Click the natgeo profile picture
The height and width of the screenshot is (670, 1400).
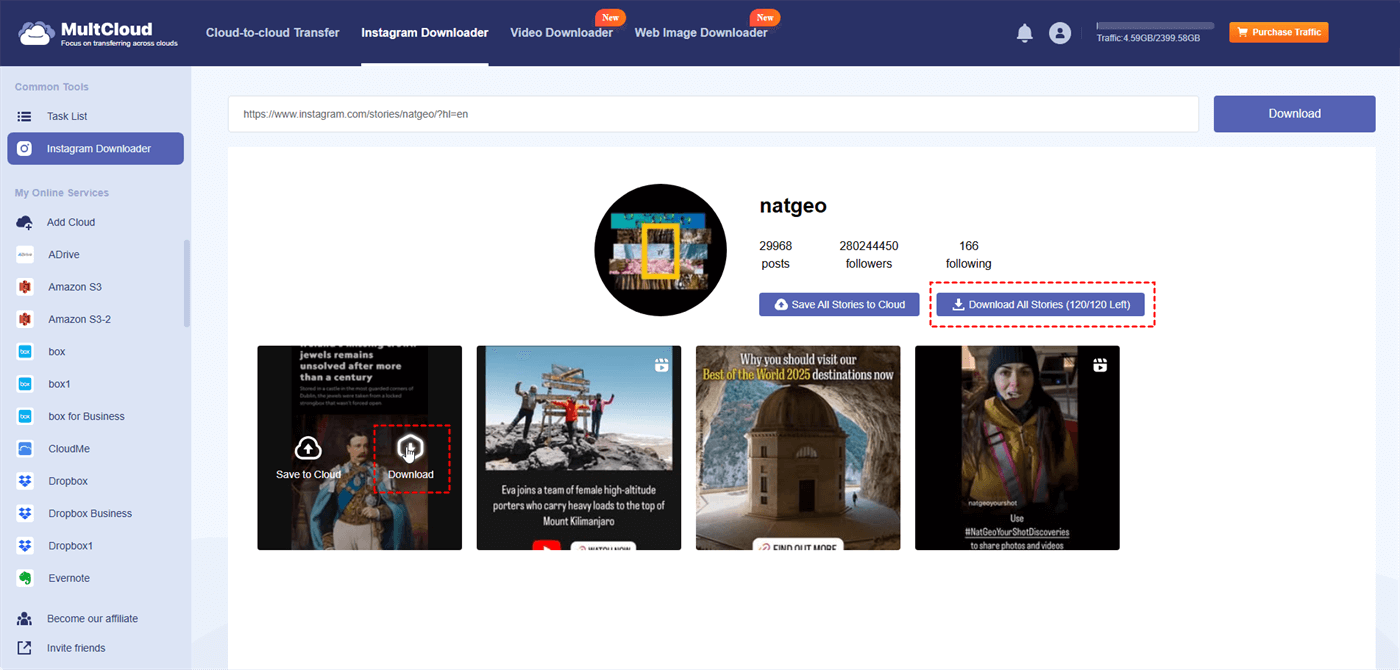pos(660,250)
